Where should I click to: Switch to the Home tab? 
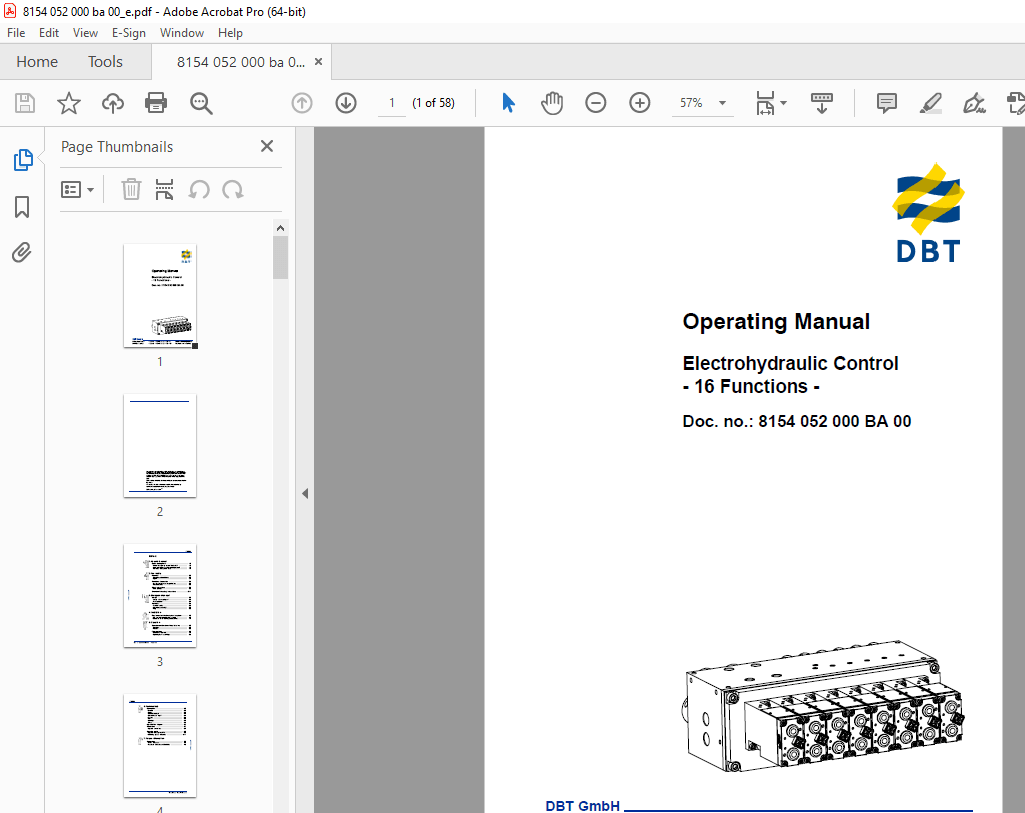point(37,62)
